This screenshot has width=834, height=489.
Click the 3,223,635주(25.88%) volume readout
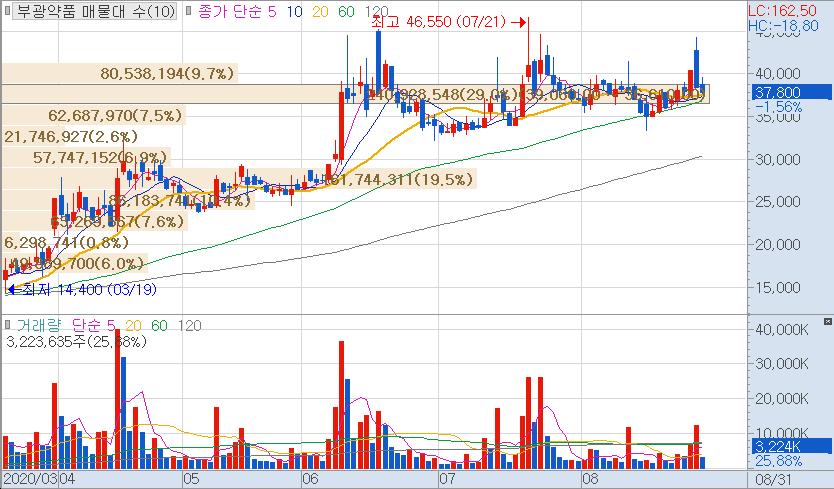[77, 341]
